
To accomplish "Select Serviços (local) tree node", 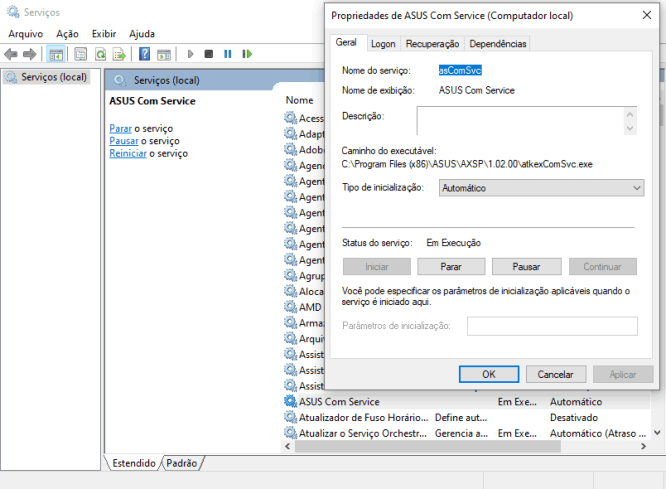I will pos(47,77).
